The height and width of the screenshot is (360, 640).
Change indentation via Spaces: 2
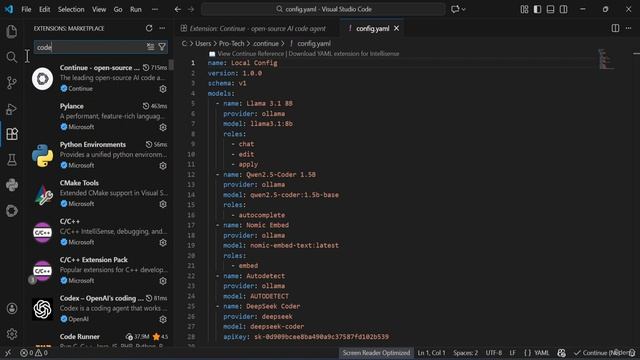point(465,353)
